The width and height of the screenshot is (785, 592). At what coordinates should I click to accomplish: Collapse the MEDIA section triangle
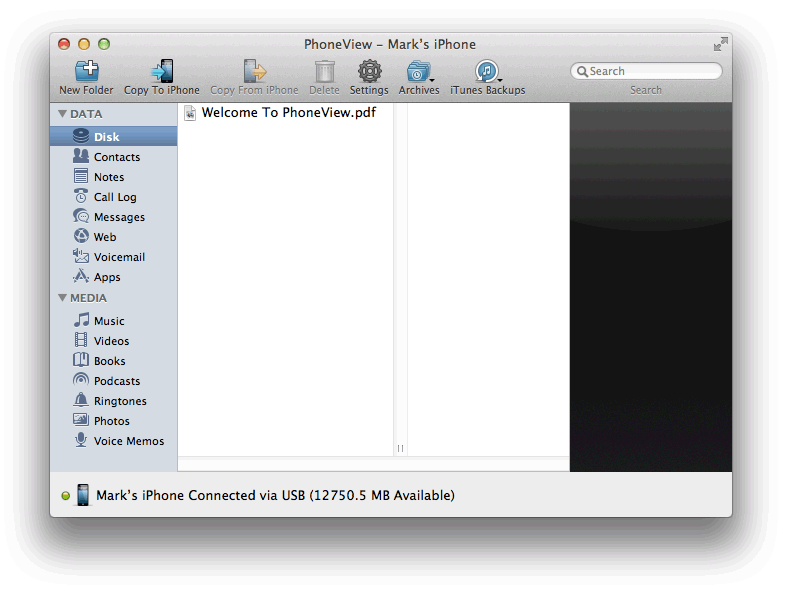pyautogui.click(x=62, y=298)
